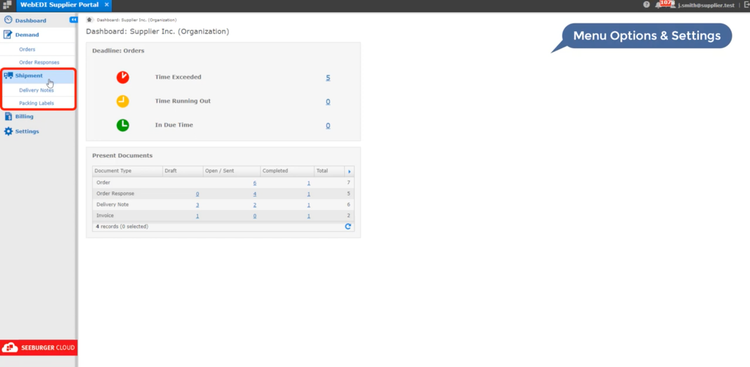Click the 'Present Documents' panel title
Screen dimensions: 750x367
pos(122,156)
